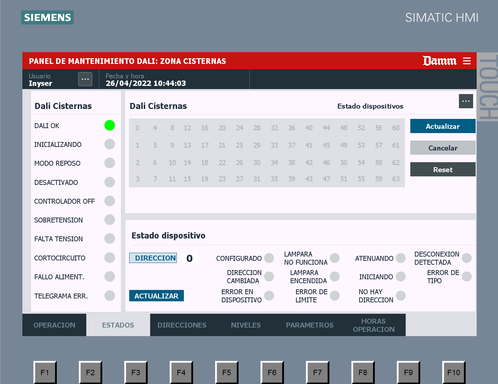This screenshot has width=498, height=384.
Task: Click the Siemens logo
Action: click(47, 17)
